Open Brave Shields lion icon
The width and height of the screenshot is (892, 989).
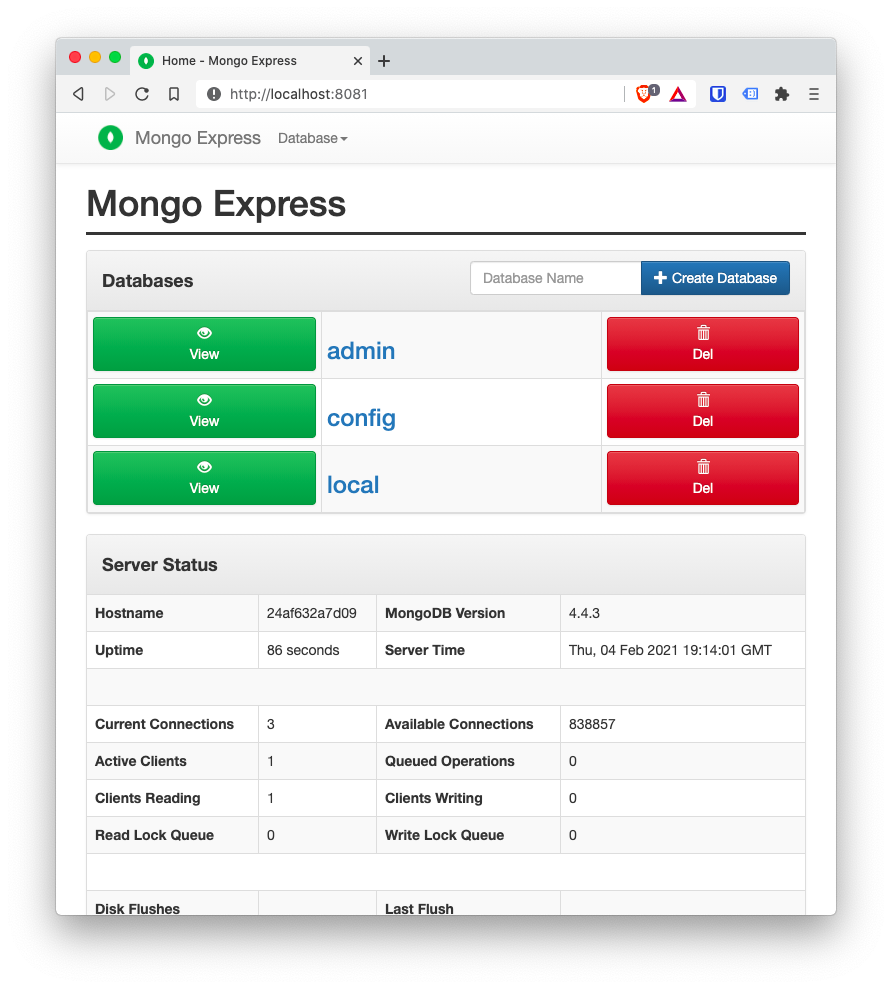[x=644, y=94]
